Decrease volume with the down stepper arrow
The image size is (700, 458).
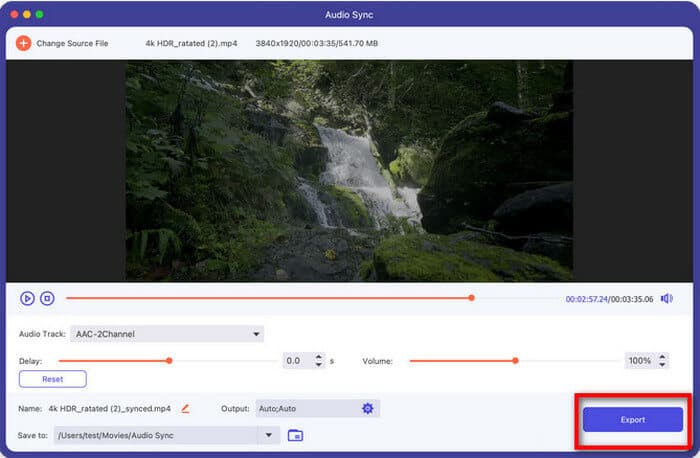tap(662, 364)
